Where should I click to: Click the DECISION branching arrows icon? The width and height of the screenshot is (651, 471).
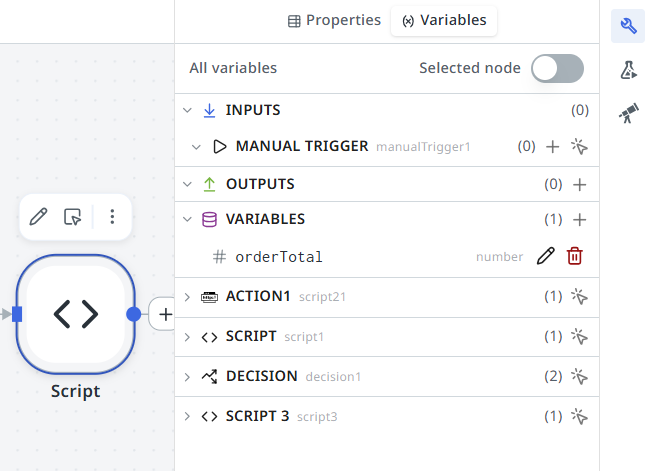[x=209, y=377]
